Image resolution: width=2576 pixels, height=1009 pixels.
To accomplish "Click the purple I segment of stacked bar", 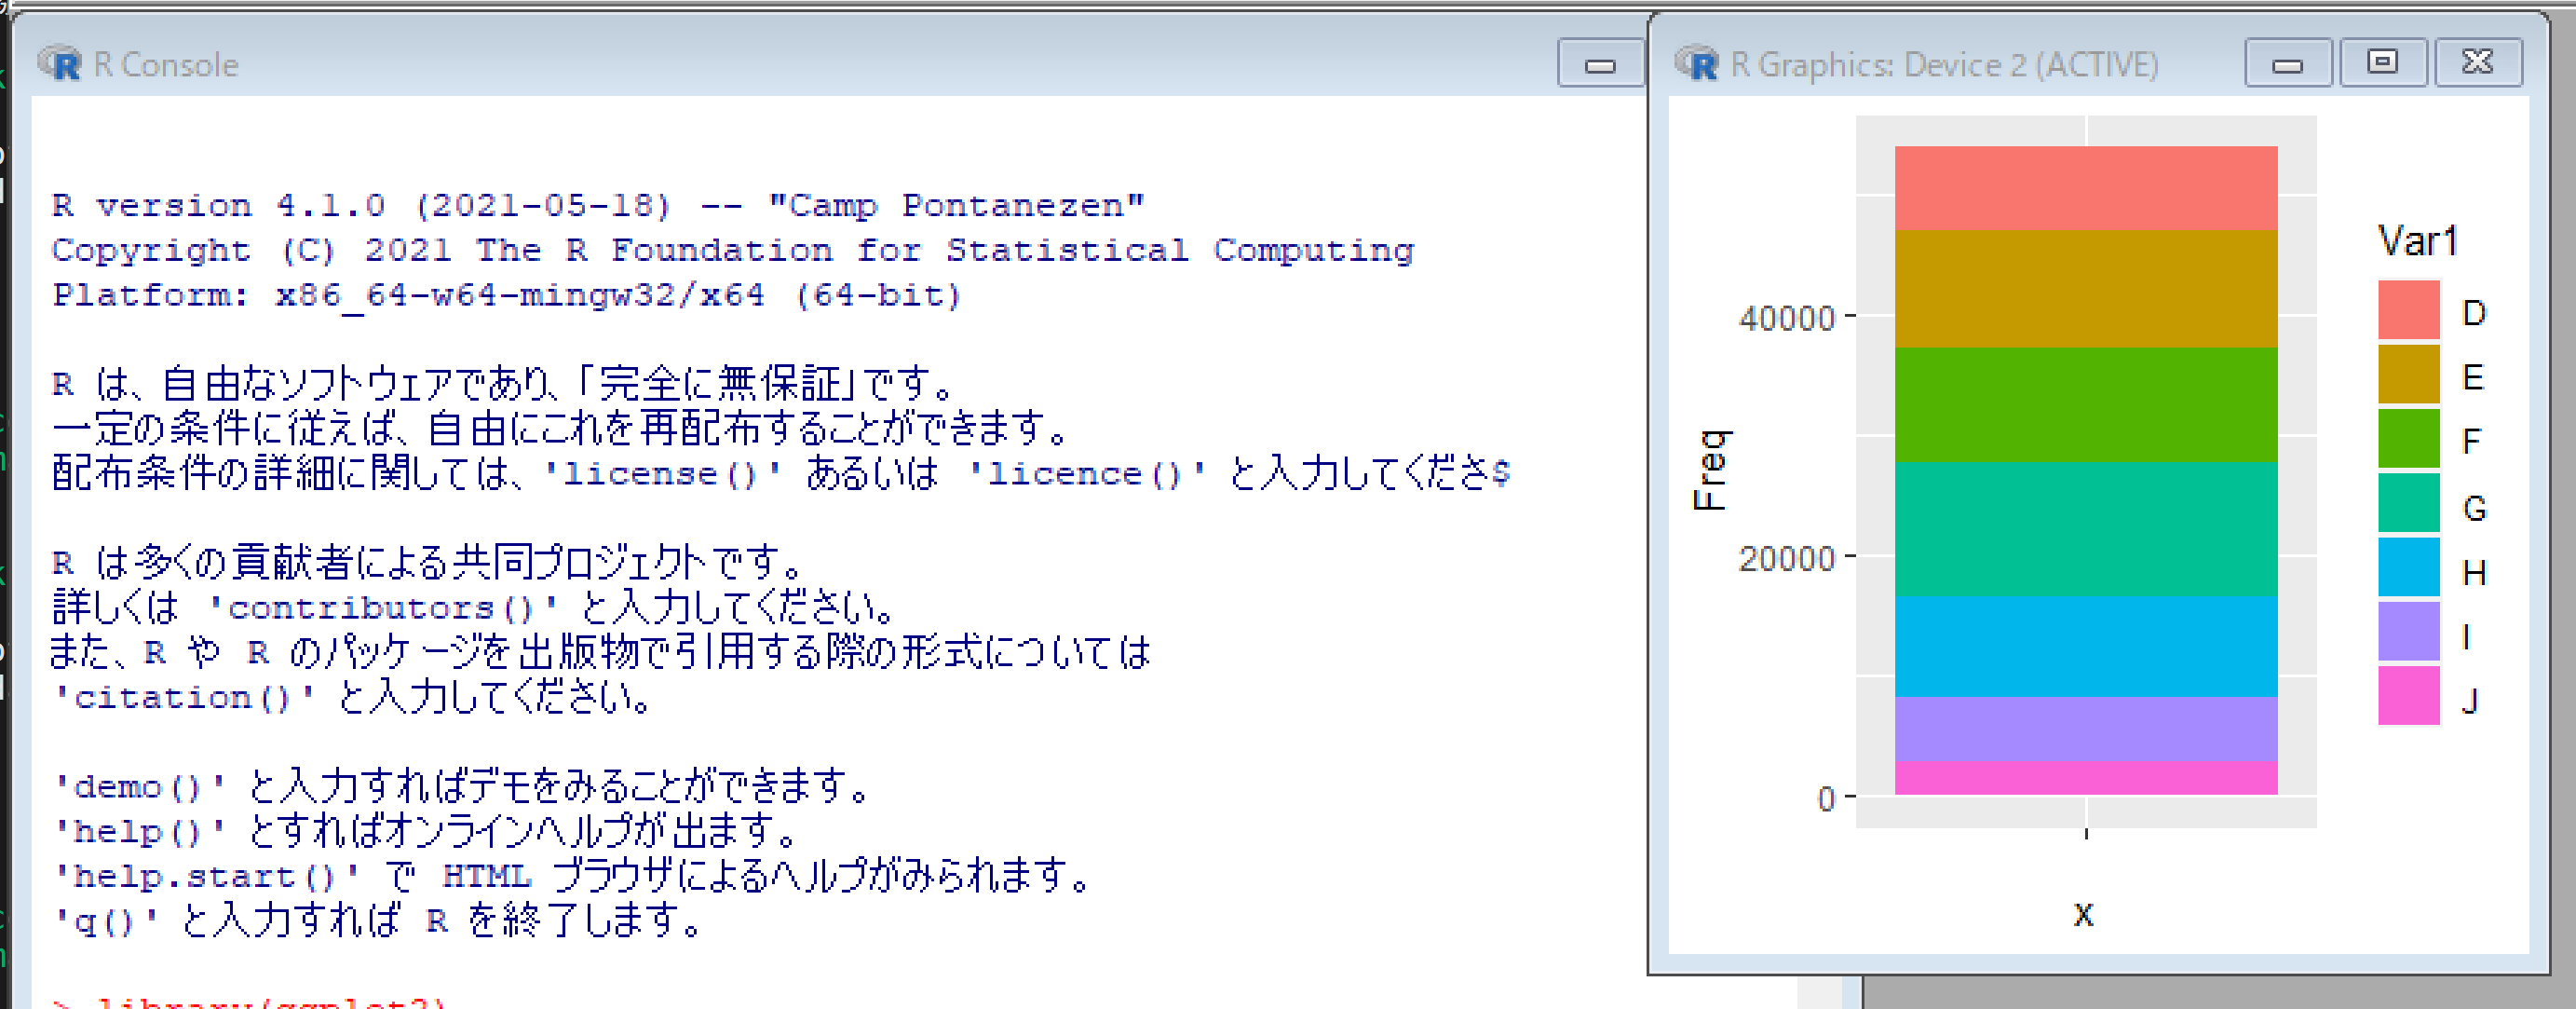I will (2086, 729).
